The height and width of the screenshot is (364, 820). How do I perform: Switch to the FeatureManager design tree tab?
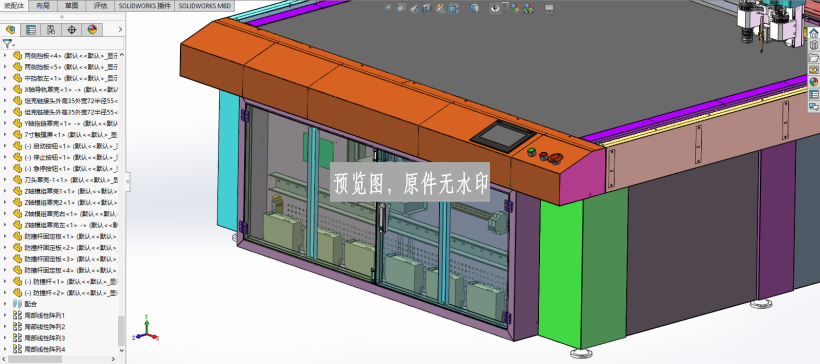click(x=10, y=30)
